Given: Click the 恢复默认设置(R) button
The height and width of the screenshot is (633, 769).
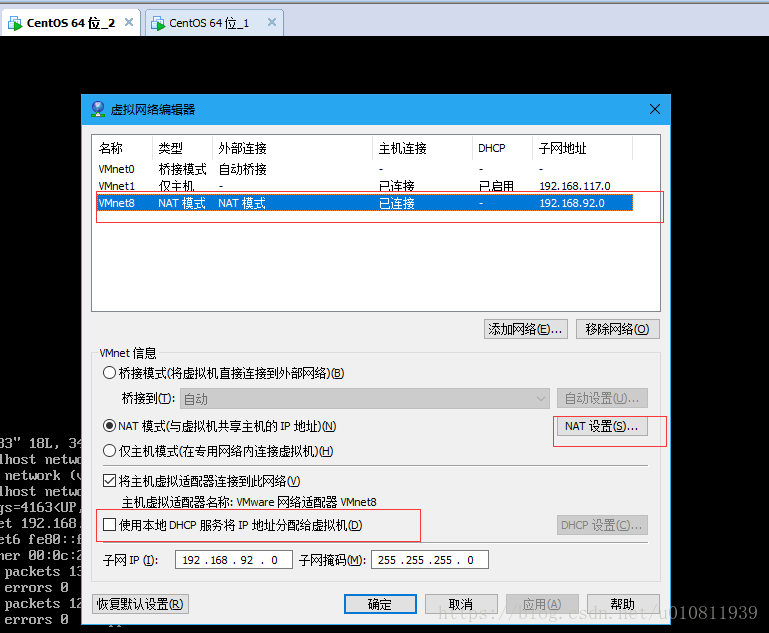Looking at the screenshot, I should coord(140,604).
